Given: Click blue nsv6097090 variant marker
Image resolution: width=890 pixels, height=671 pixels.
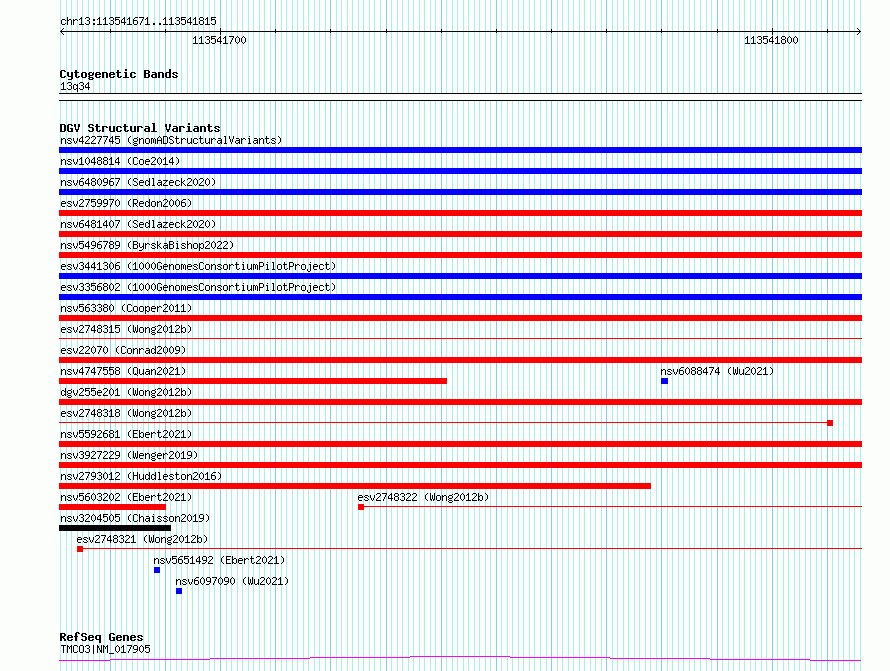Looking at the screenshot, I should [x=179, y=591].
